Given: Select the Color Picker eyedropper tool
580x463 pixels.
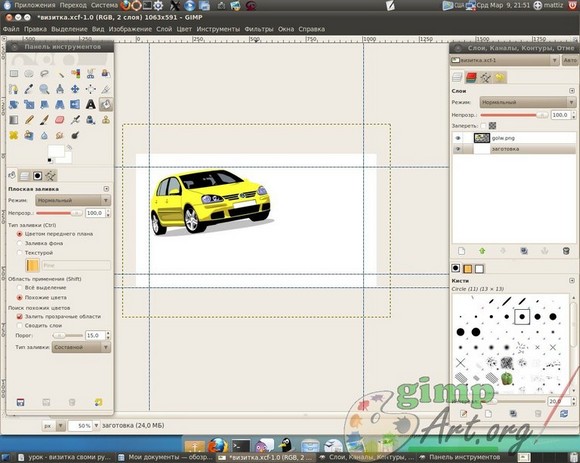Looking at the screenshot, I should click(x=29, y=89).
